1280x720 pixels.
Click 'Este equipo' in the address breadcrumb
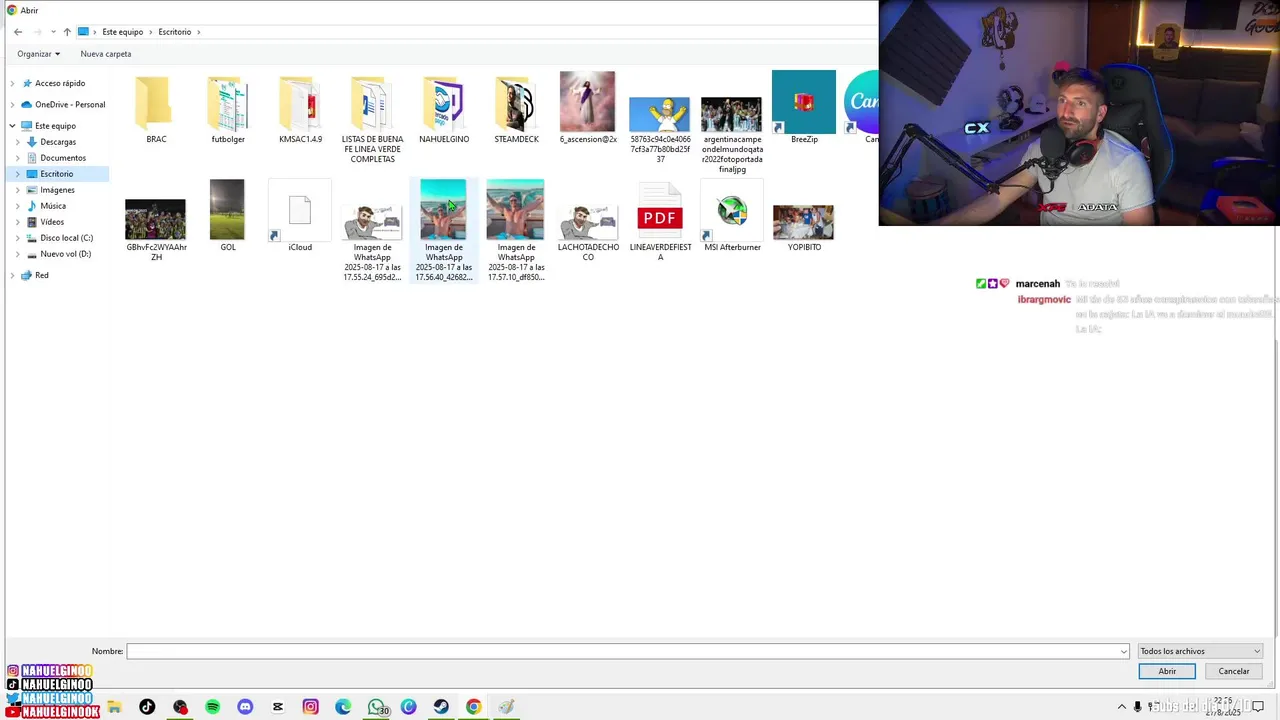(122, 32)
